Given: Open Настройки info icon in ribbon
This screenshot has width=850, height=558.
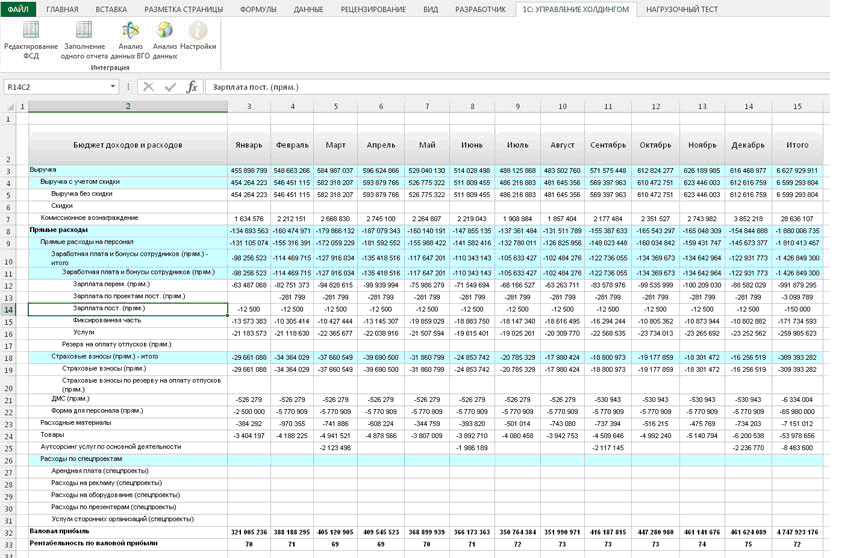Looking at the screenshot, I should (x=198, y=31).
